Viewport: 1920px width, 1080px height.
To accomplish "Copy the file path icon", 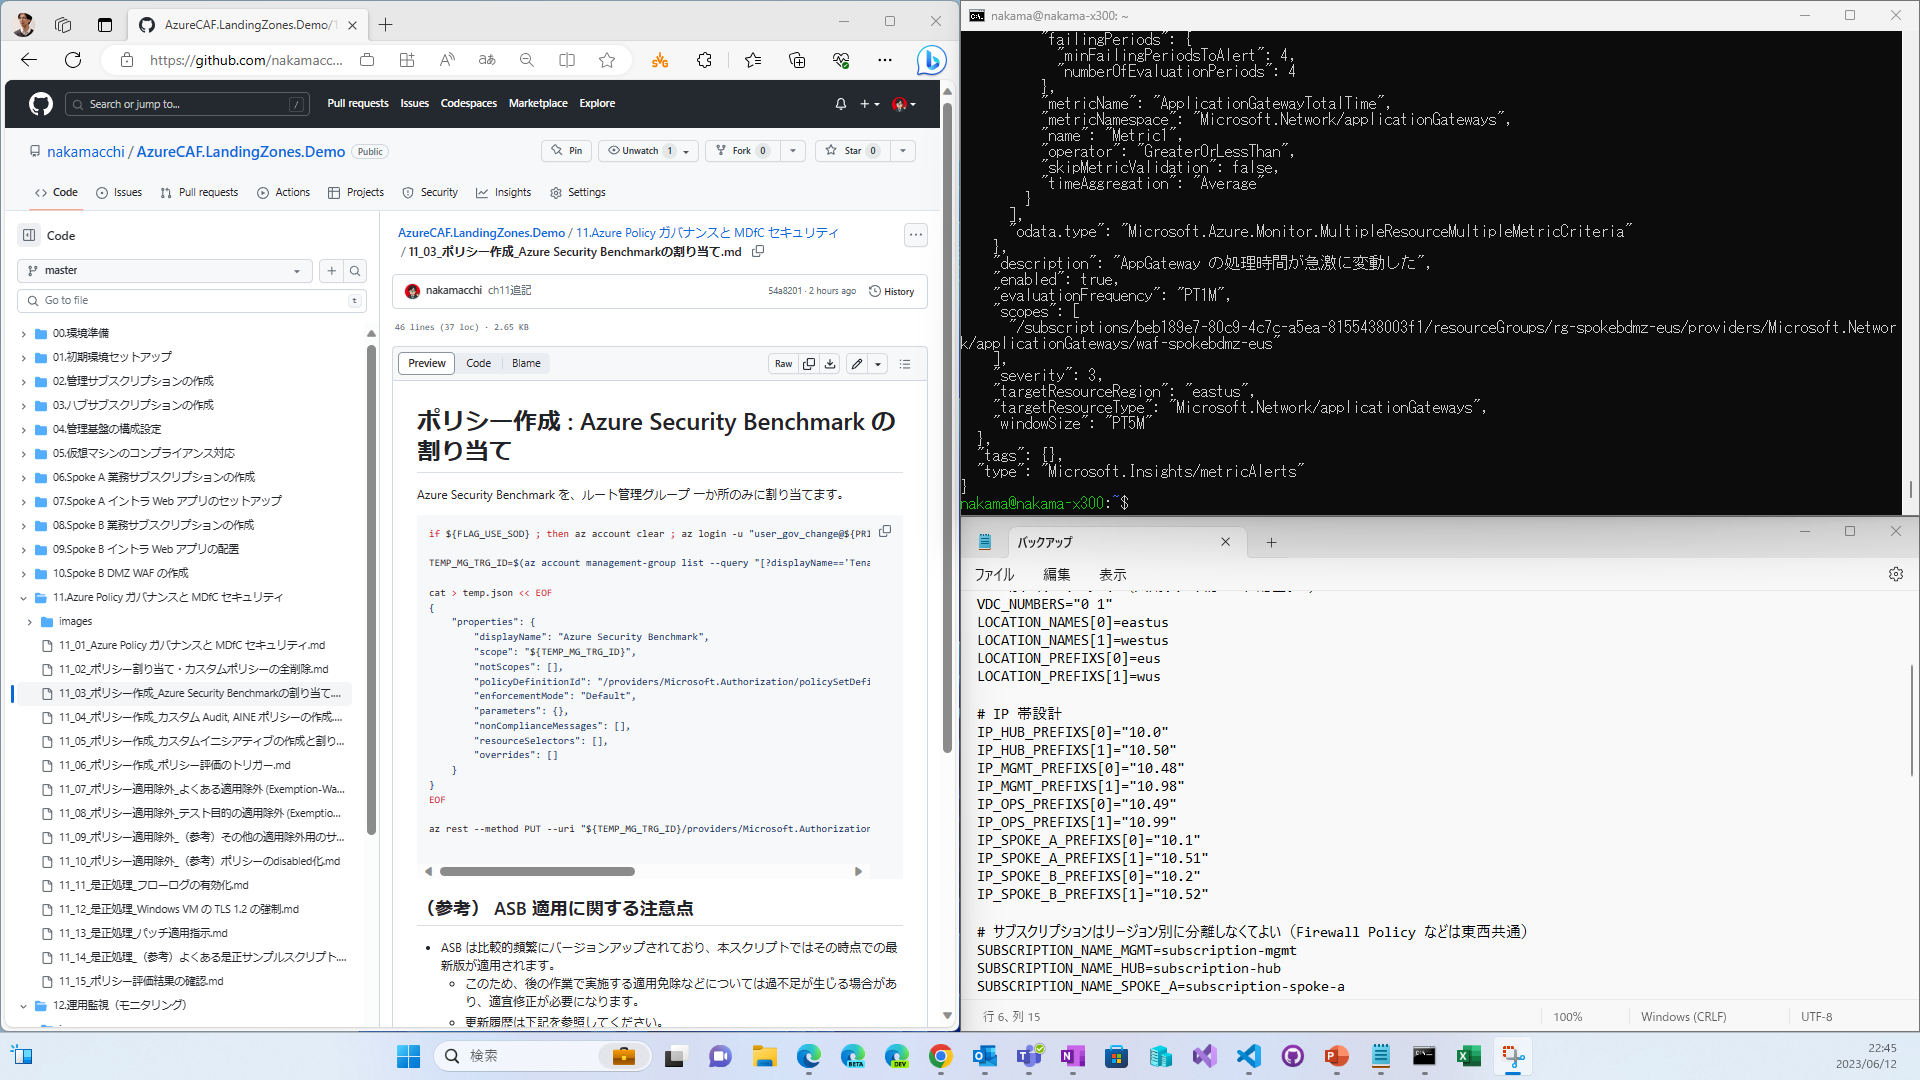I will 758,252.
